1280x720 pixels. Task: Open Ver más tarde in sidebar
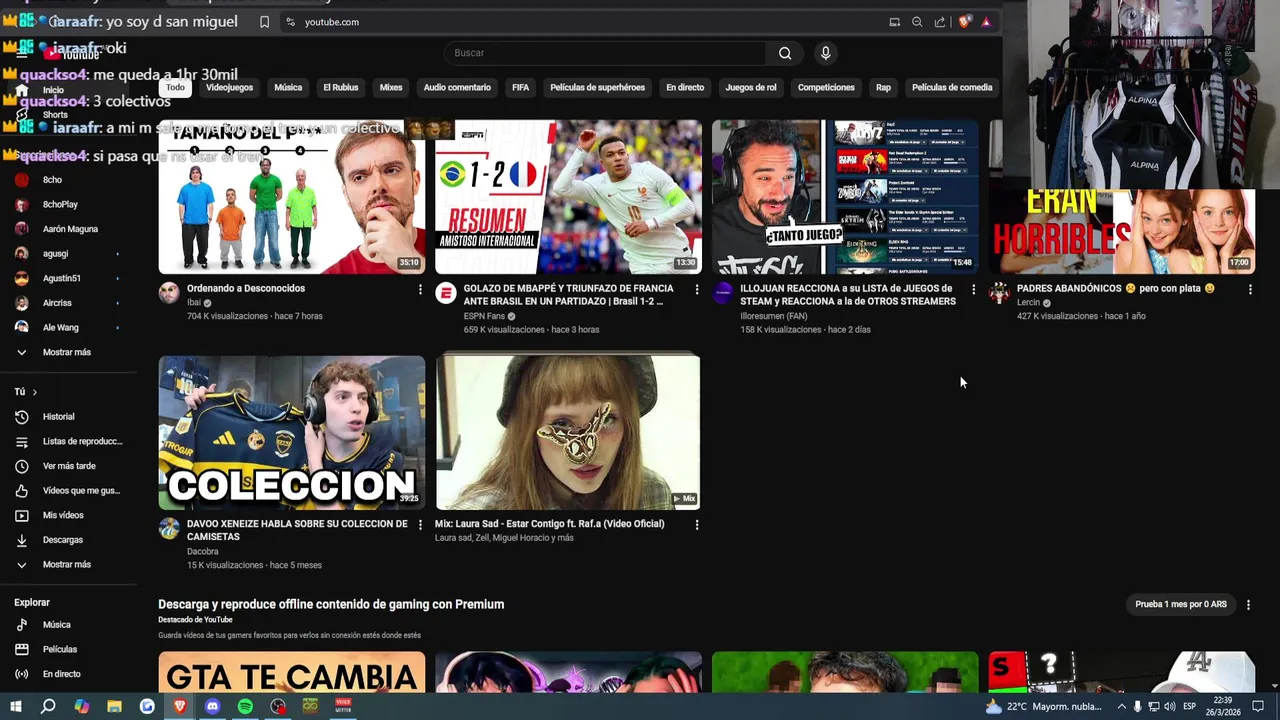68,466
